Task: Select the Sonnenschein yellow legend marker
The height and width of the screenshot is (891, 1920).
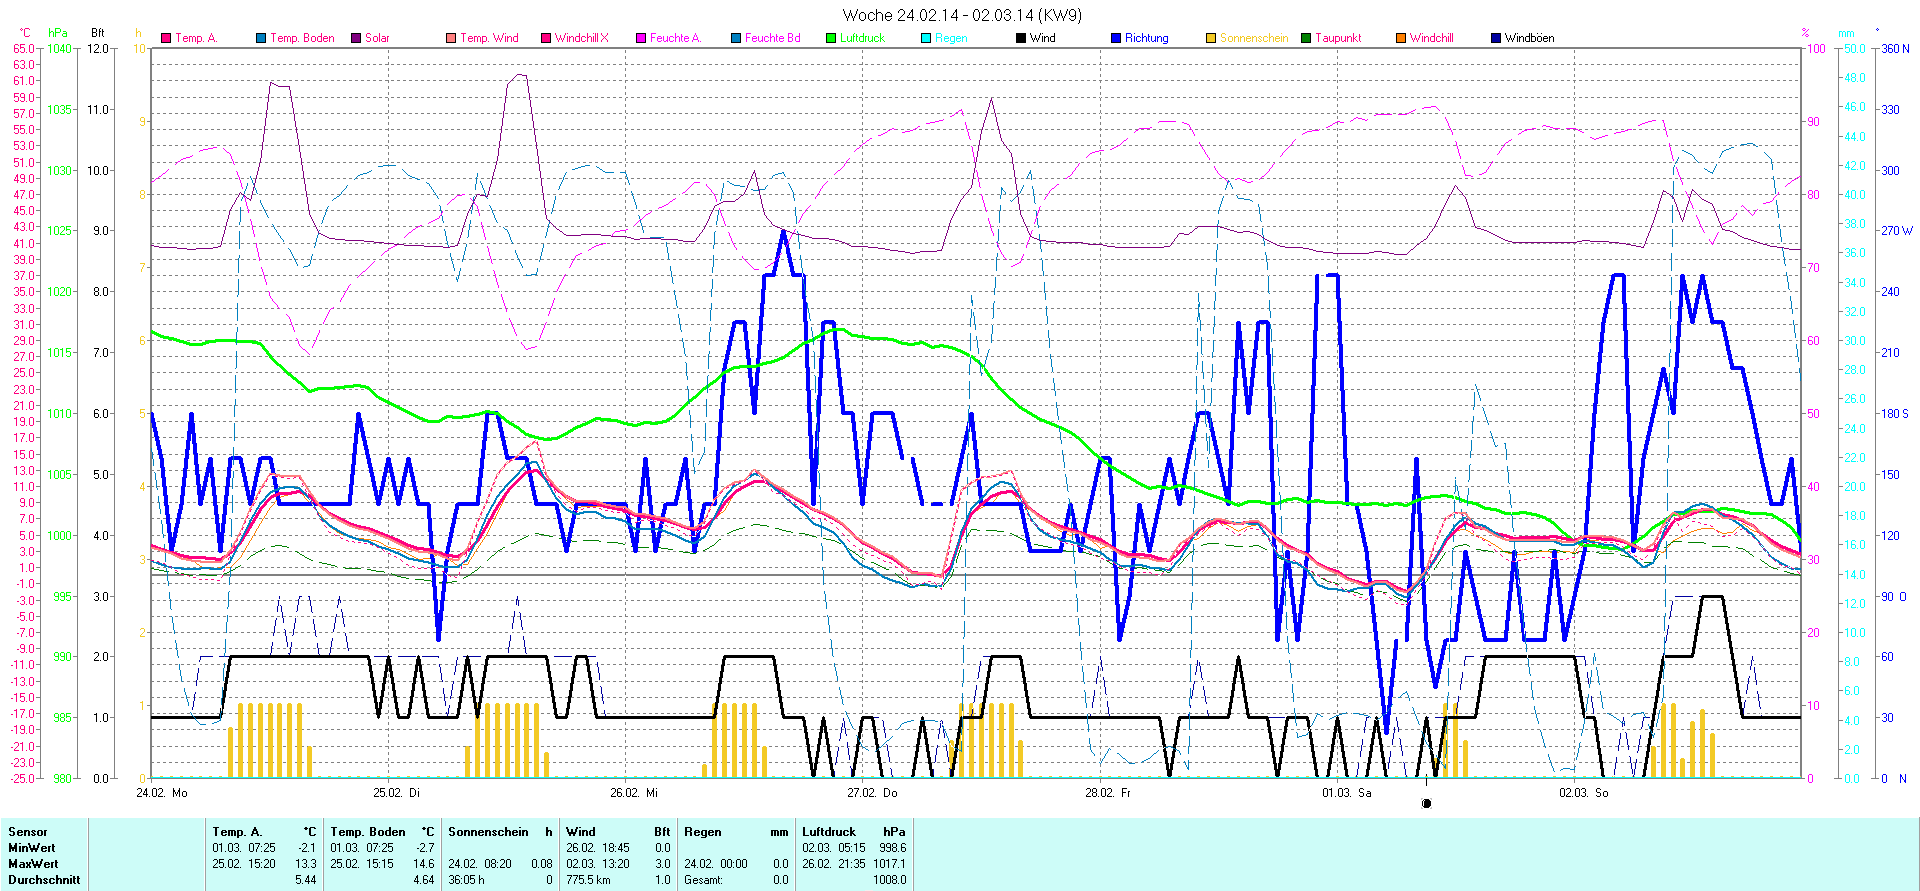Action: 1211,38
